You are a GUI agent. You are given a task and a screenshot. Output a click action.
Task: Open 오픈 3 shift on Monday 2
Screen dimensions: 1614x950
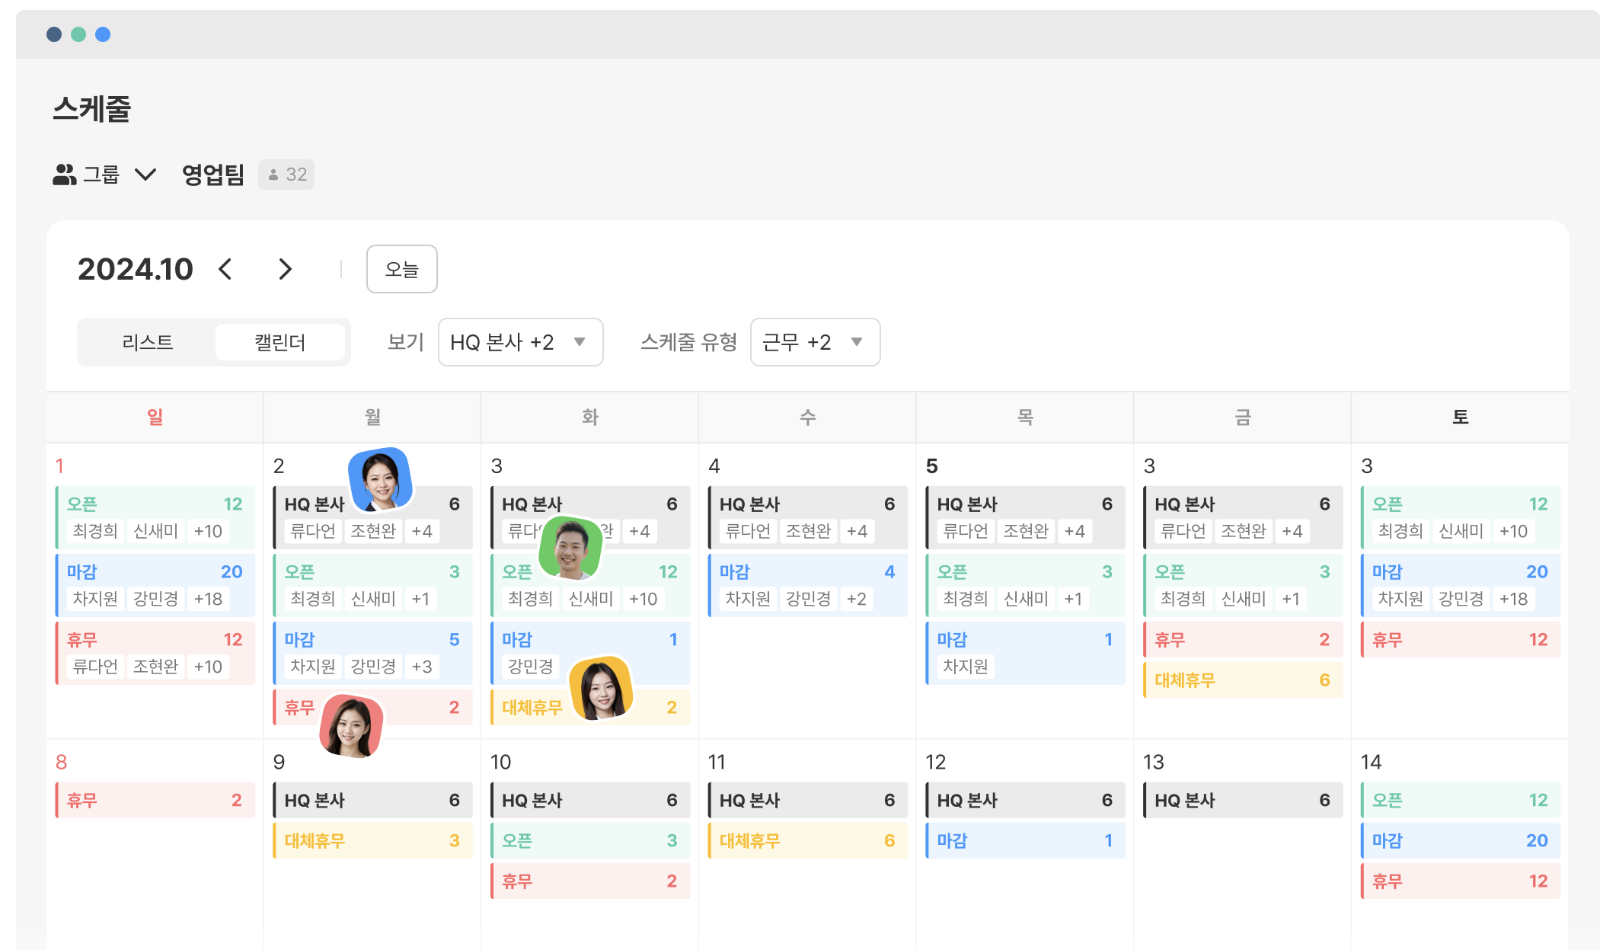372,585
